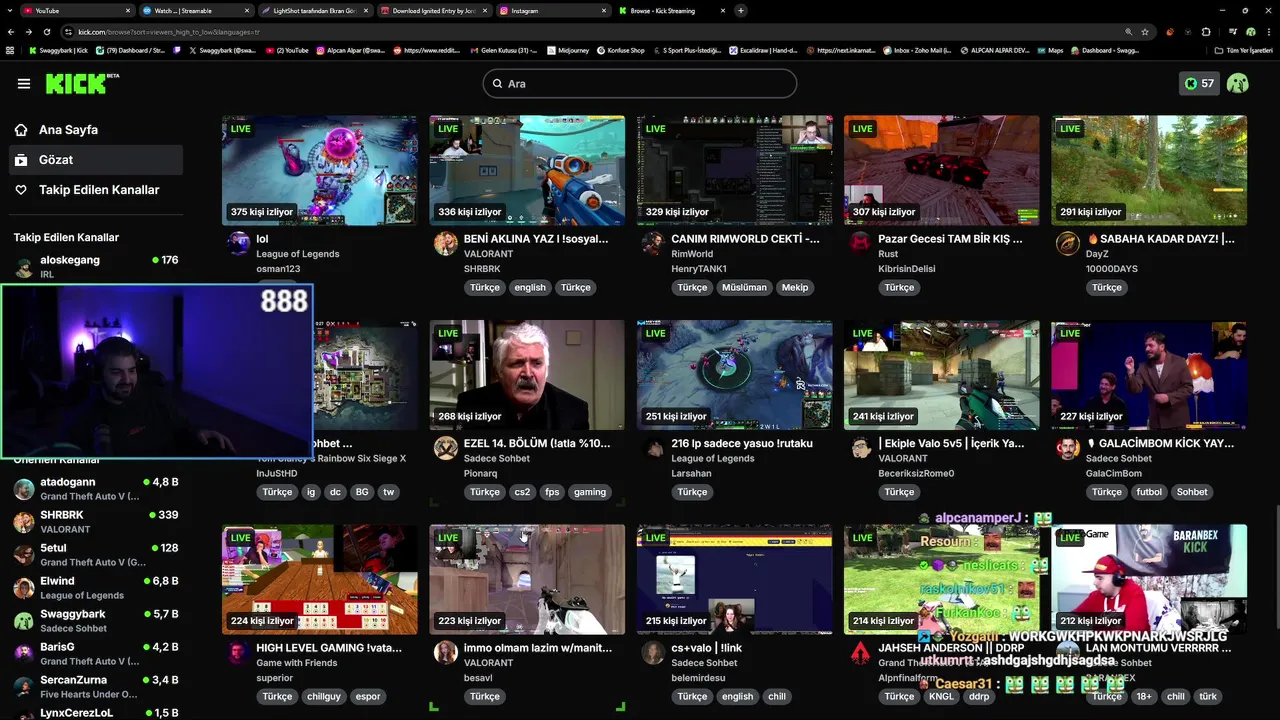
Task: Open besavl VALORANT stream thumbnail
Action: [x=527, y=579]
